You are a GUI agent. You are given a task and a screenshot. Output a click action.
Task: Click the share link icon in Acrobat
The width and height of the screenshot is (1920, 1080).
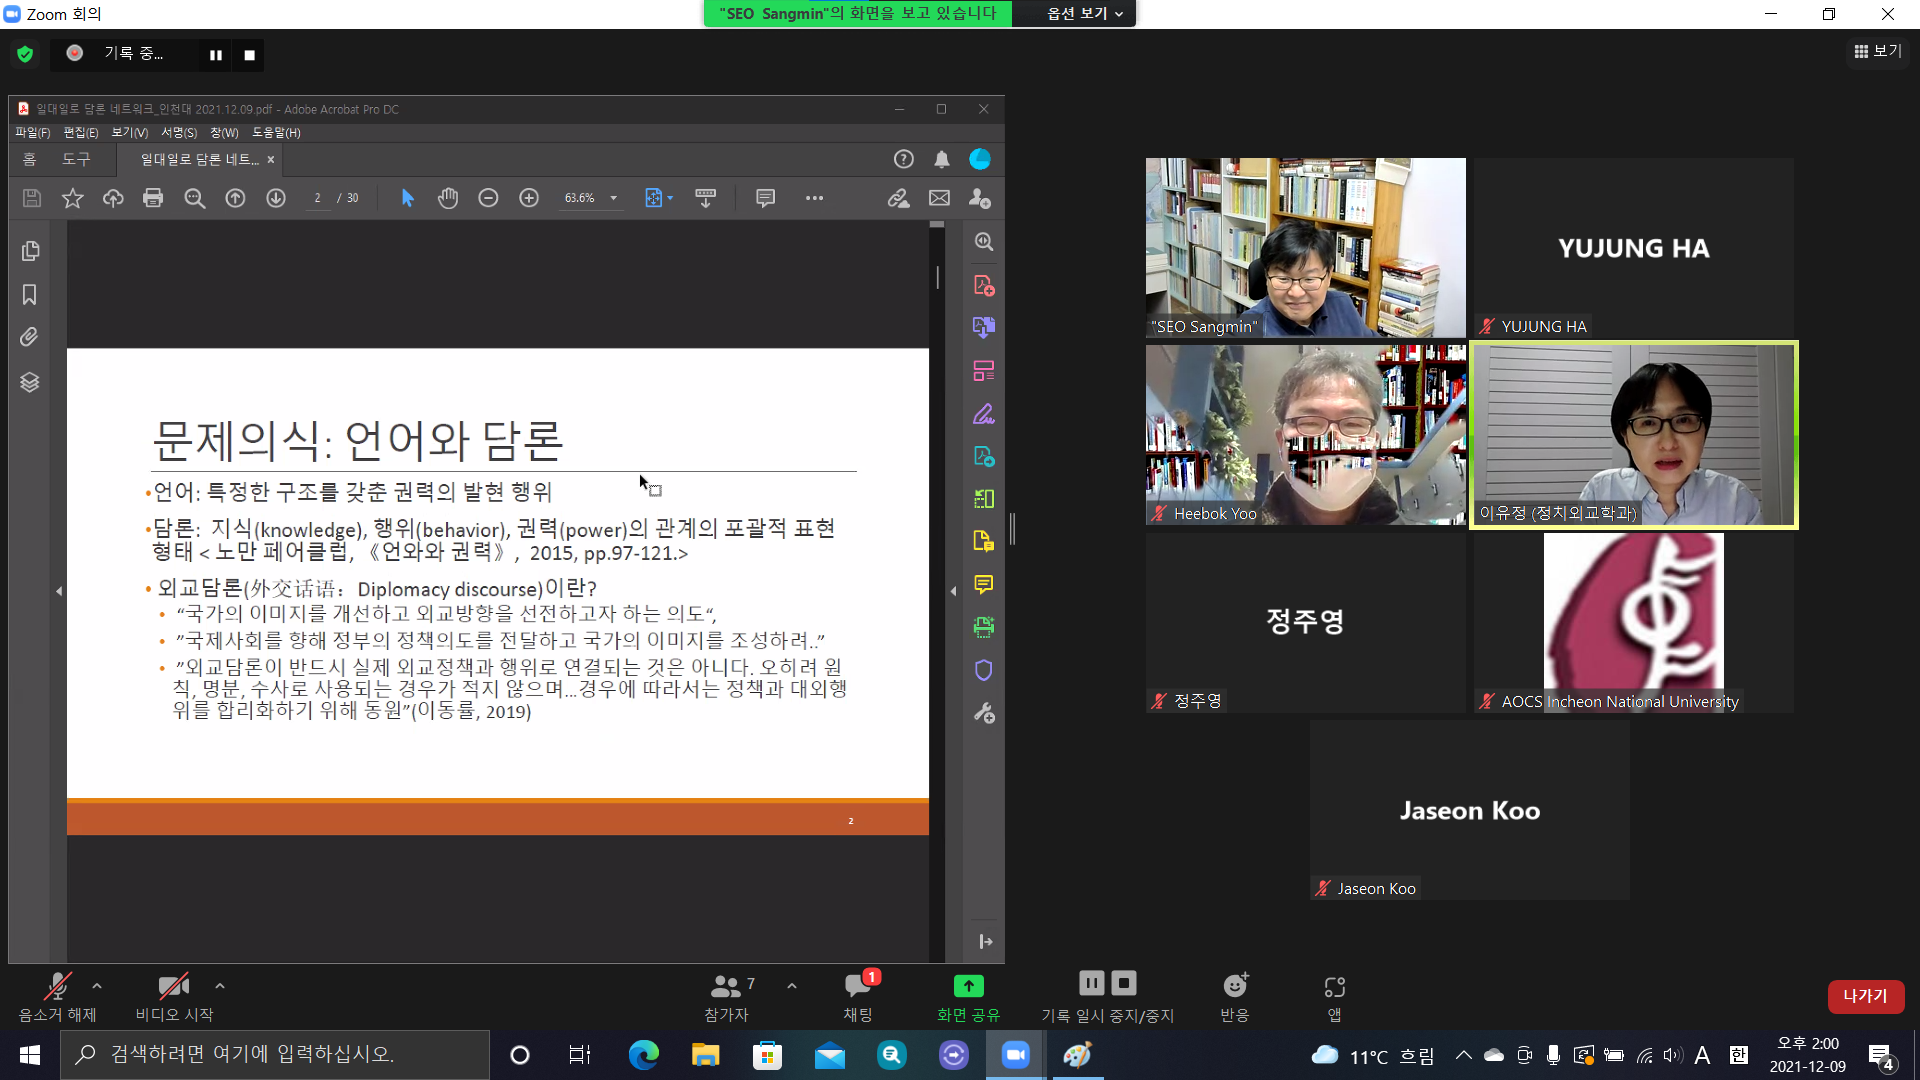click(898, 198)
